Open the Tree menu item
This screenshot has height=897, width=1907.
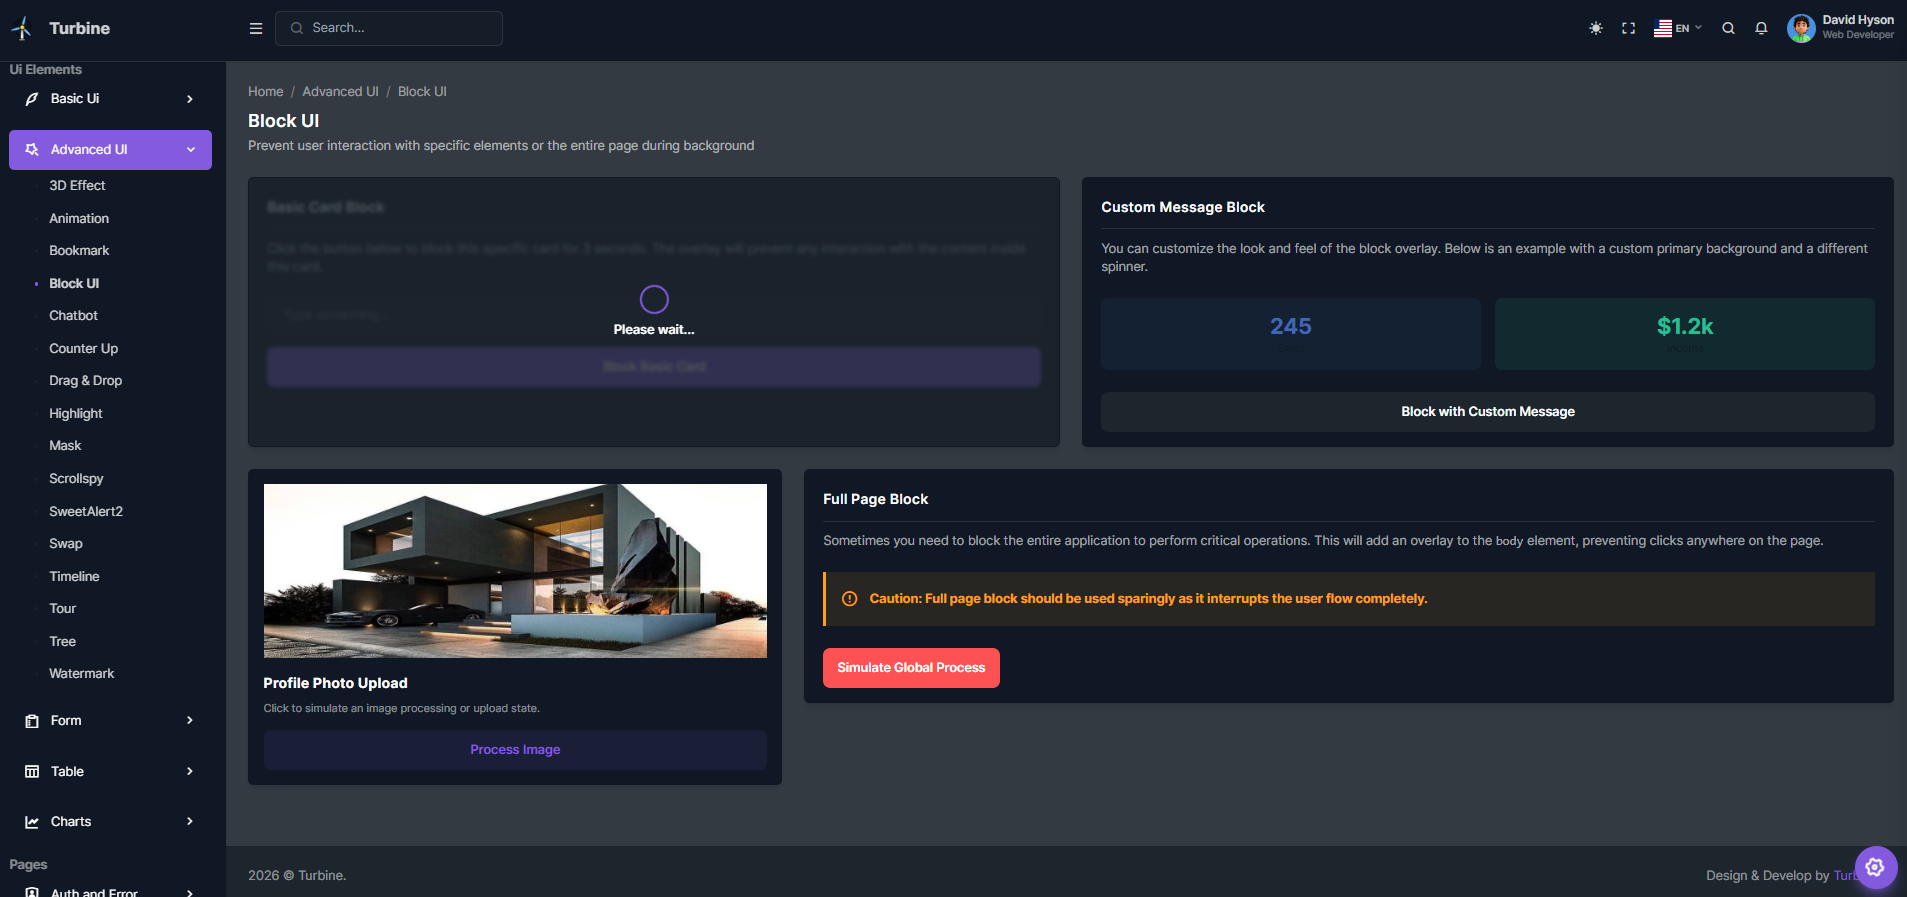coord(62,642)
